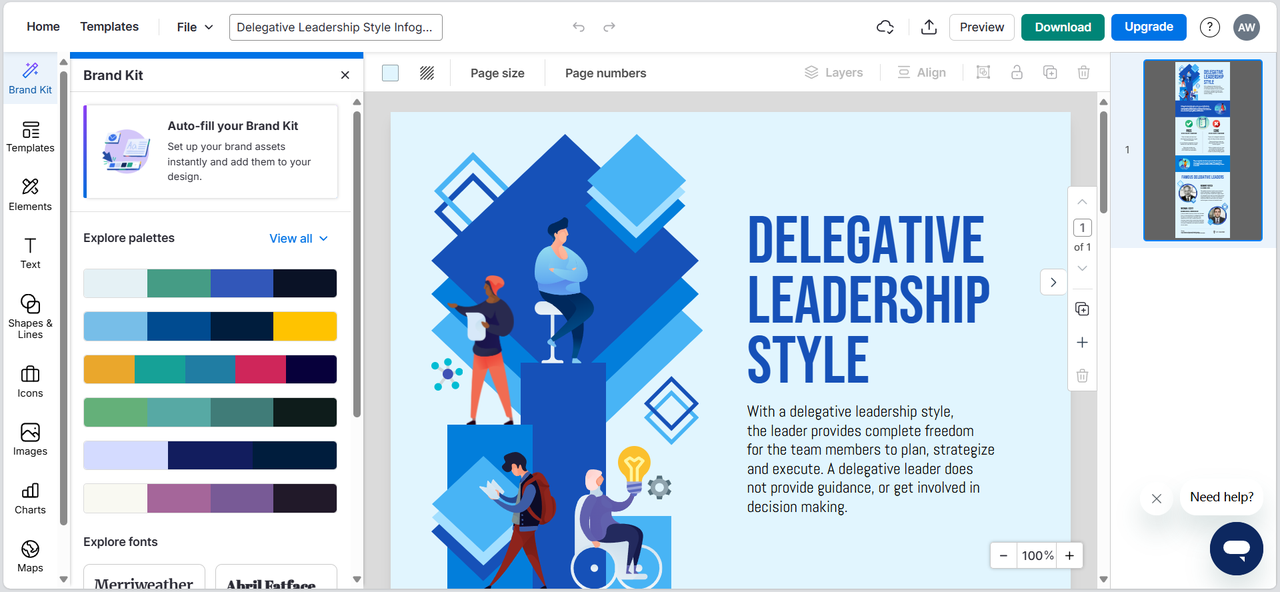Apply the lavender and dark navy palette
This screenshot has width=1280, height=592.
[210, 455]
